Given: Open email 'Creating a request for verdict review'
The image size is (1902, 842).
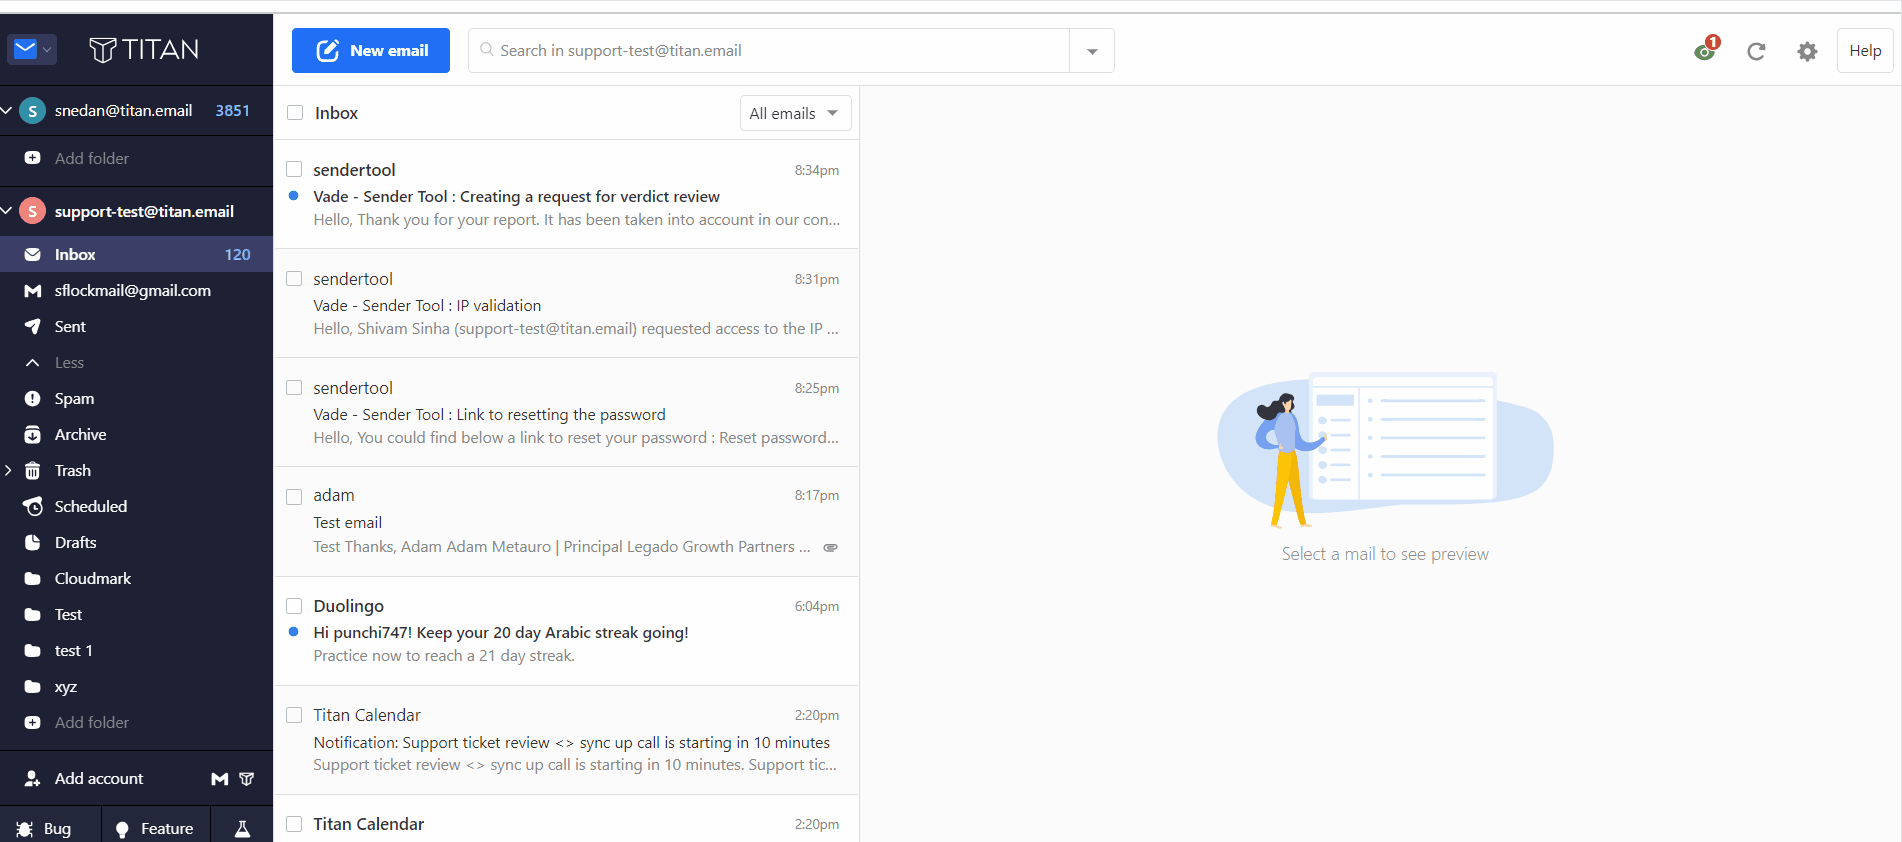Looking at the screenshot, I should (x=566, y=194).
